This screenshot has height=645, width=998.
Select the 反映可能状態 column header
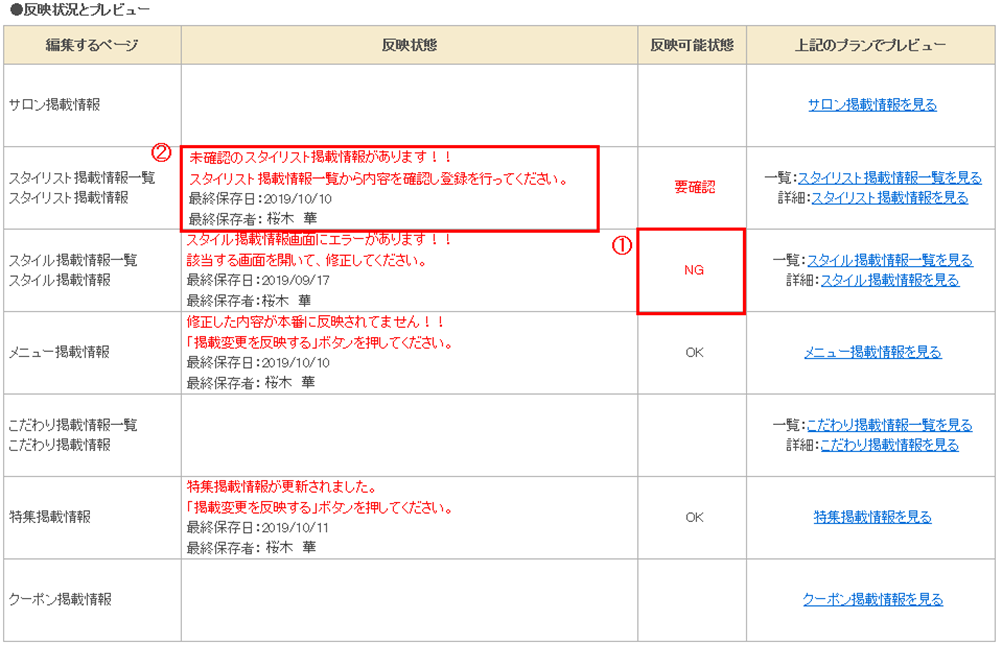(x=692, y=45)
